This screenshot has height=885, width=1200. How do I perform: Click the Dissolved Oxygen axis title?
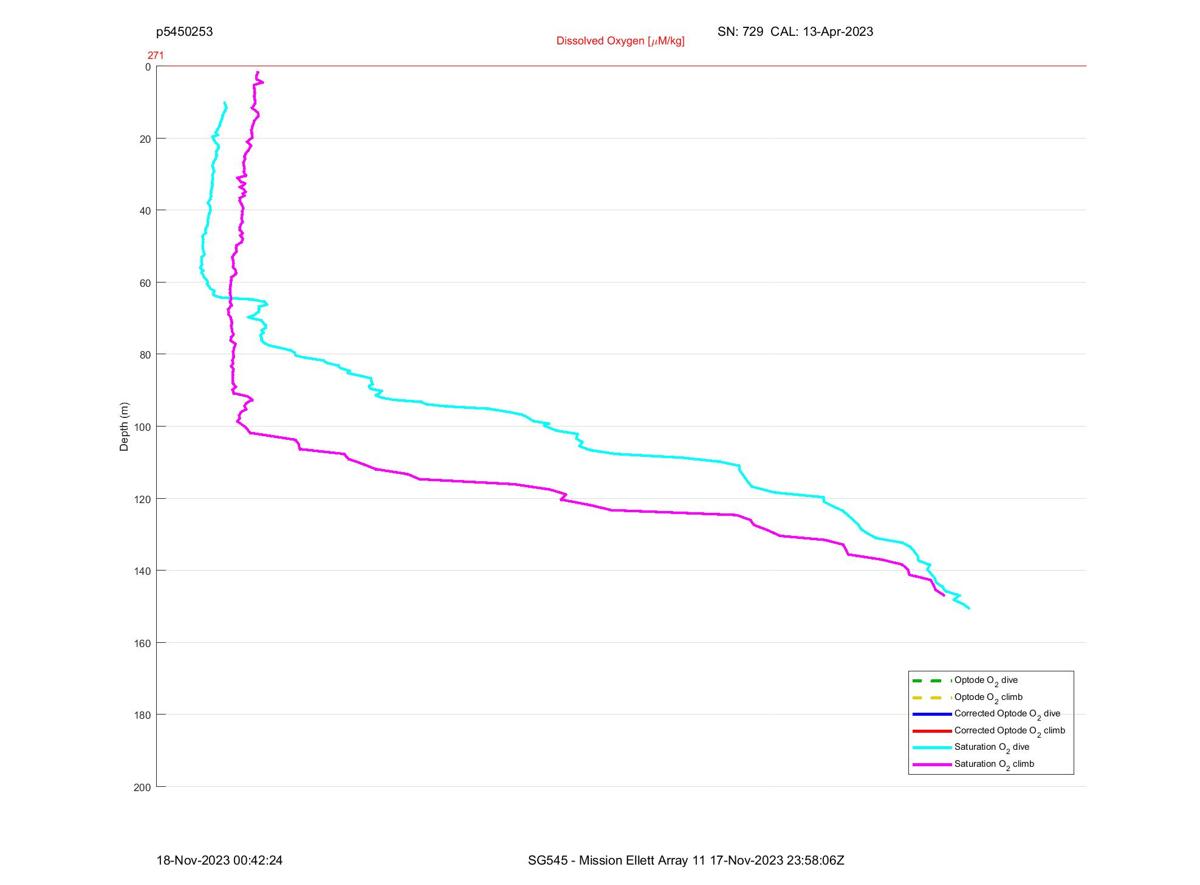[620, 41]
